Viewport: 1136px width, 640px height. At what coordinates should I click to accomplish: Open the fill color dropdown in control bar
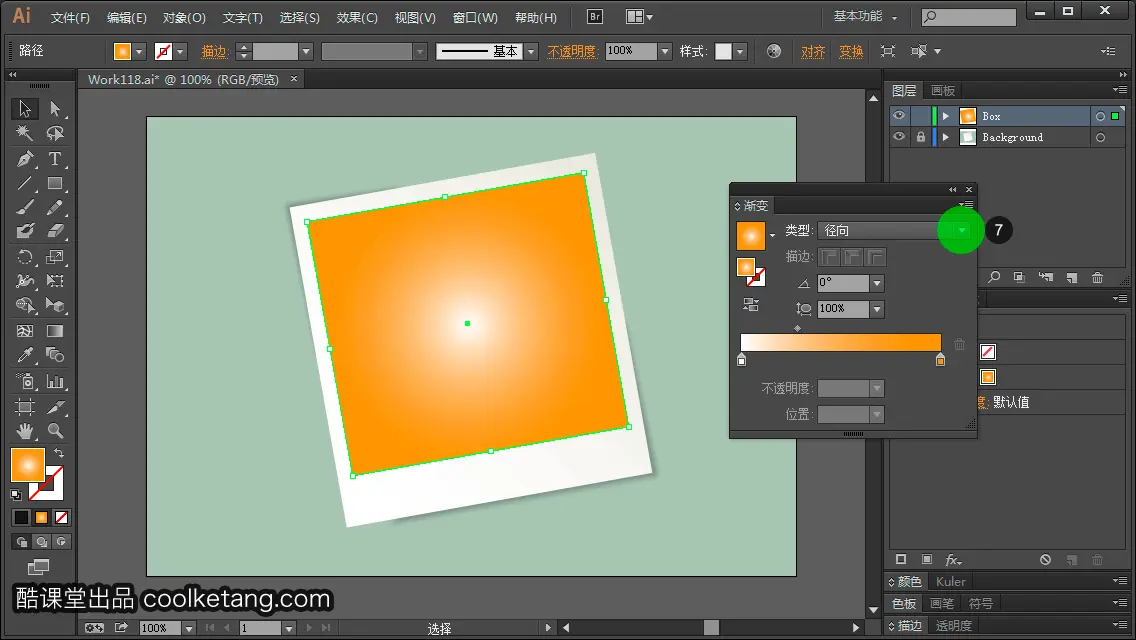click(x=139, y=51)
